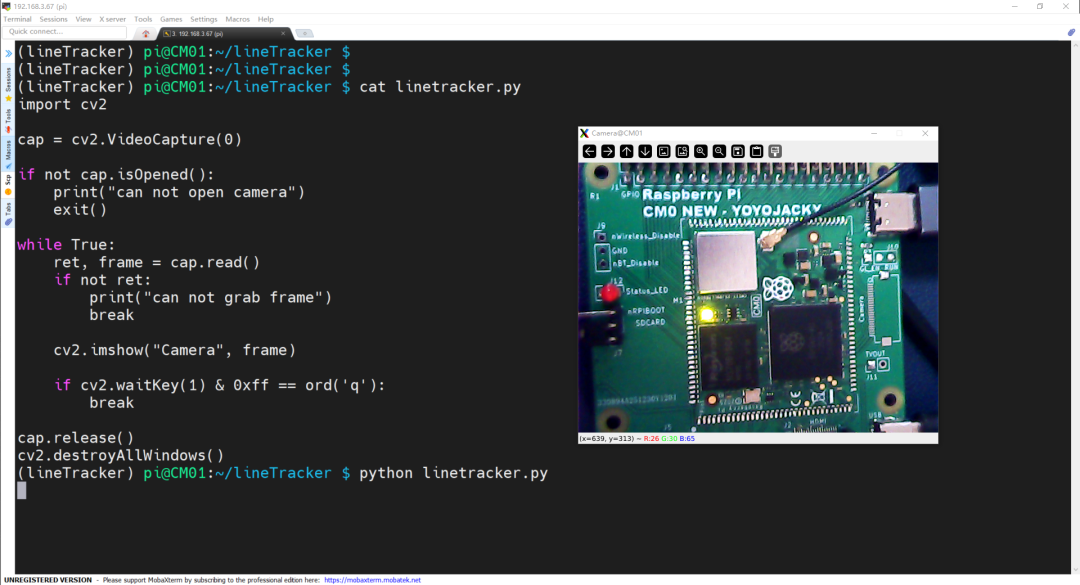The width and height of the screenshot is (1080, 585).
Task: Open the Settings menu
Action: click(203, 19)
